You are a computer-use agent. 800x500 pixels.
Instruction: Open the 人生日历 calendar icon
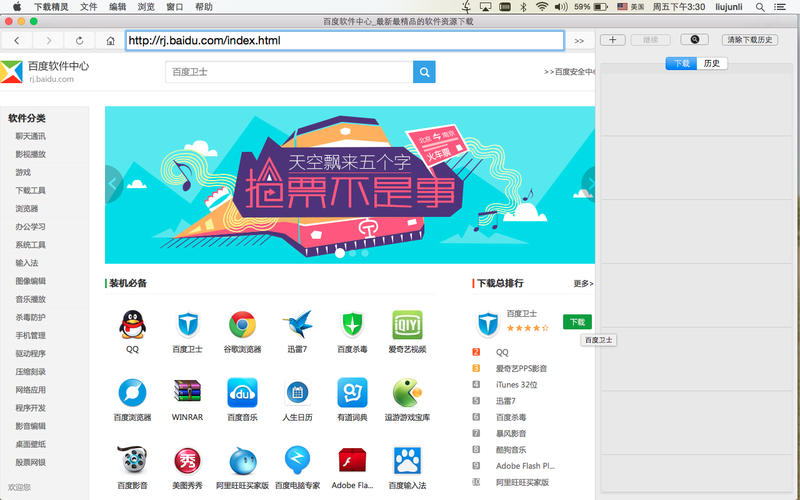(x=297, y=392)
